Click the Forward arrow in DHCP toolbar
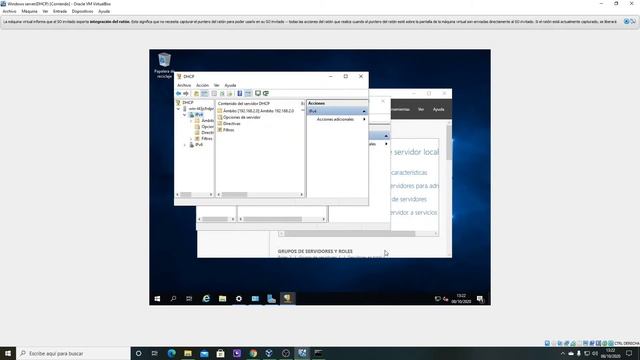640x360 pixels. click(186, 93)
